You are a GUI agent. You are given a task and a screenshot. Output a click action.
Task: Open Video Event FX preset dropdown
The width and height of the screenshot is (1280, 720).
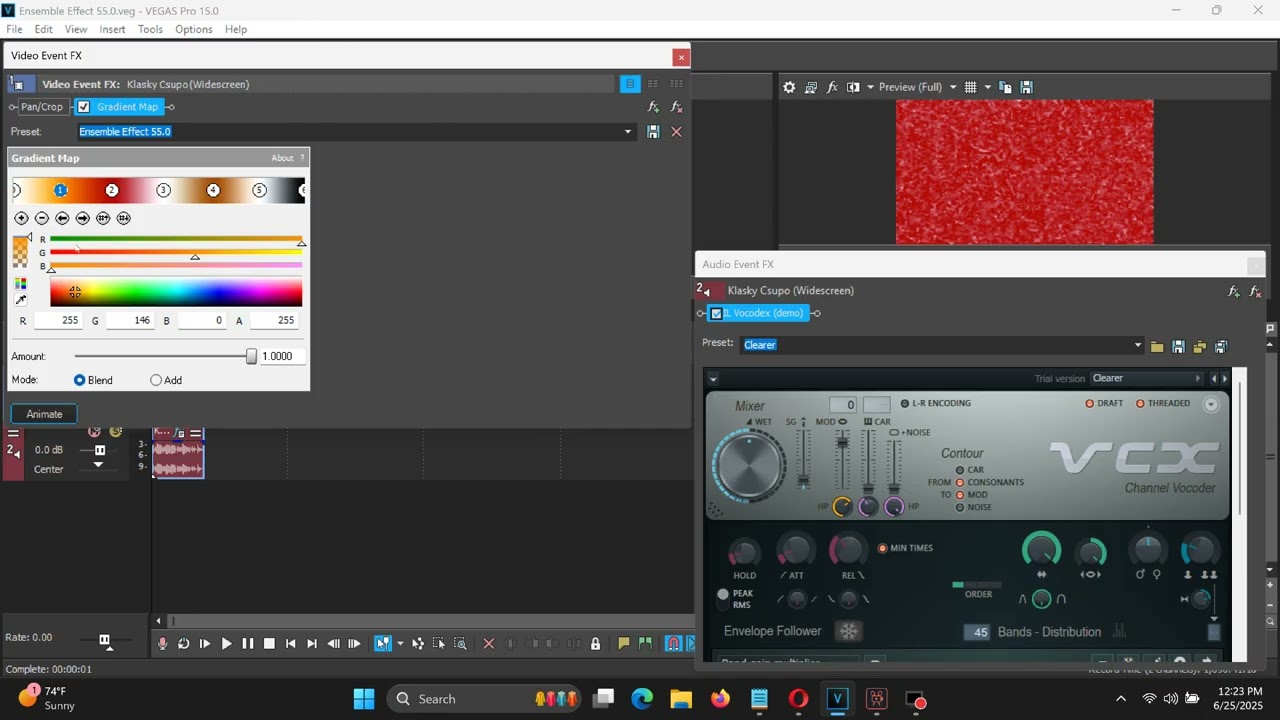(628, 132)
